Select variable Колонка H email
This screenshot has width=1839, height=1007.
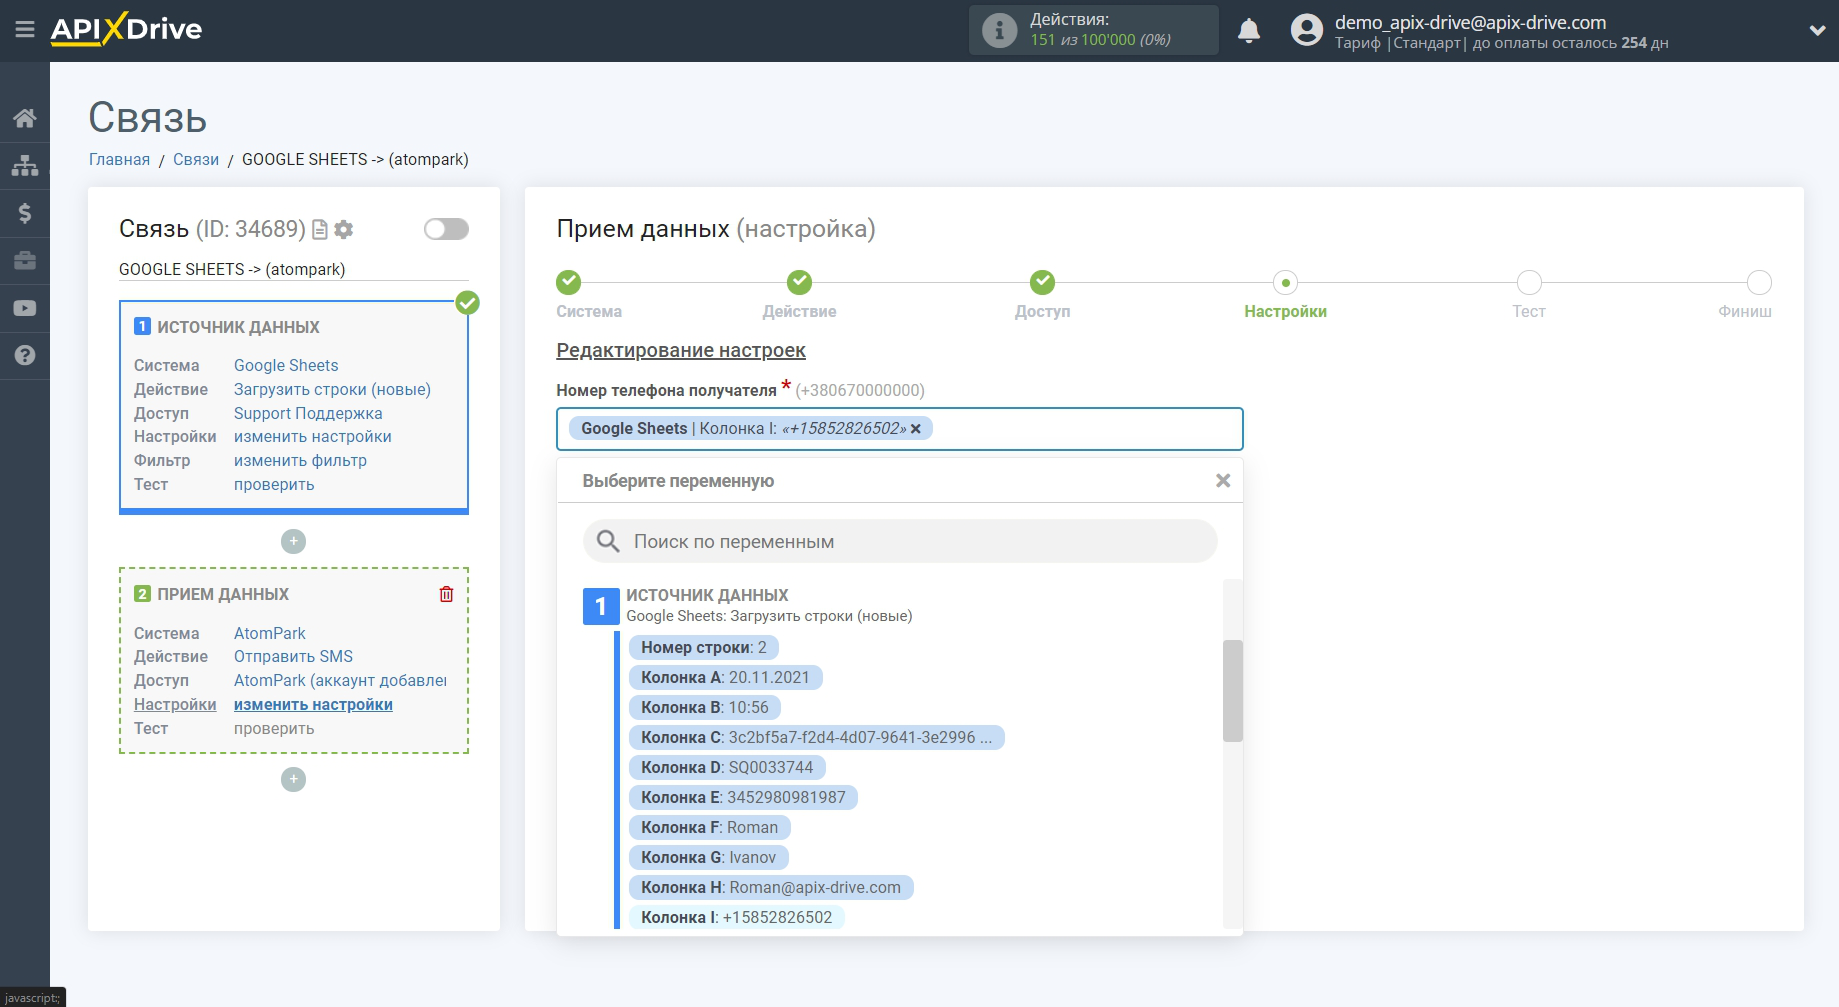coord(771,887)
